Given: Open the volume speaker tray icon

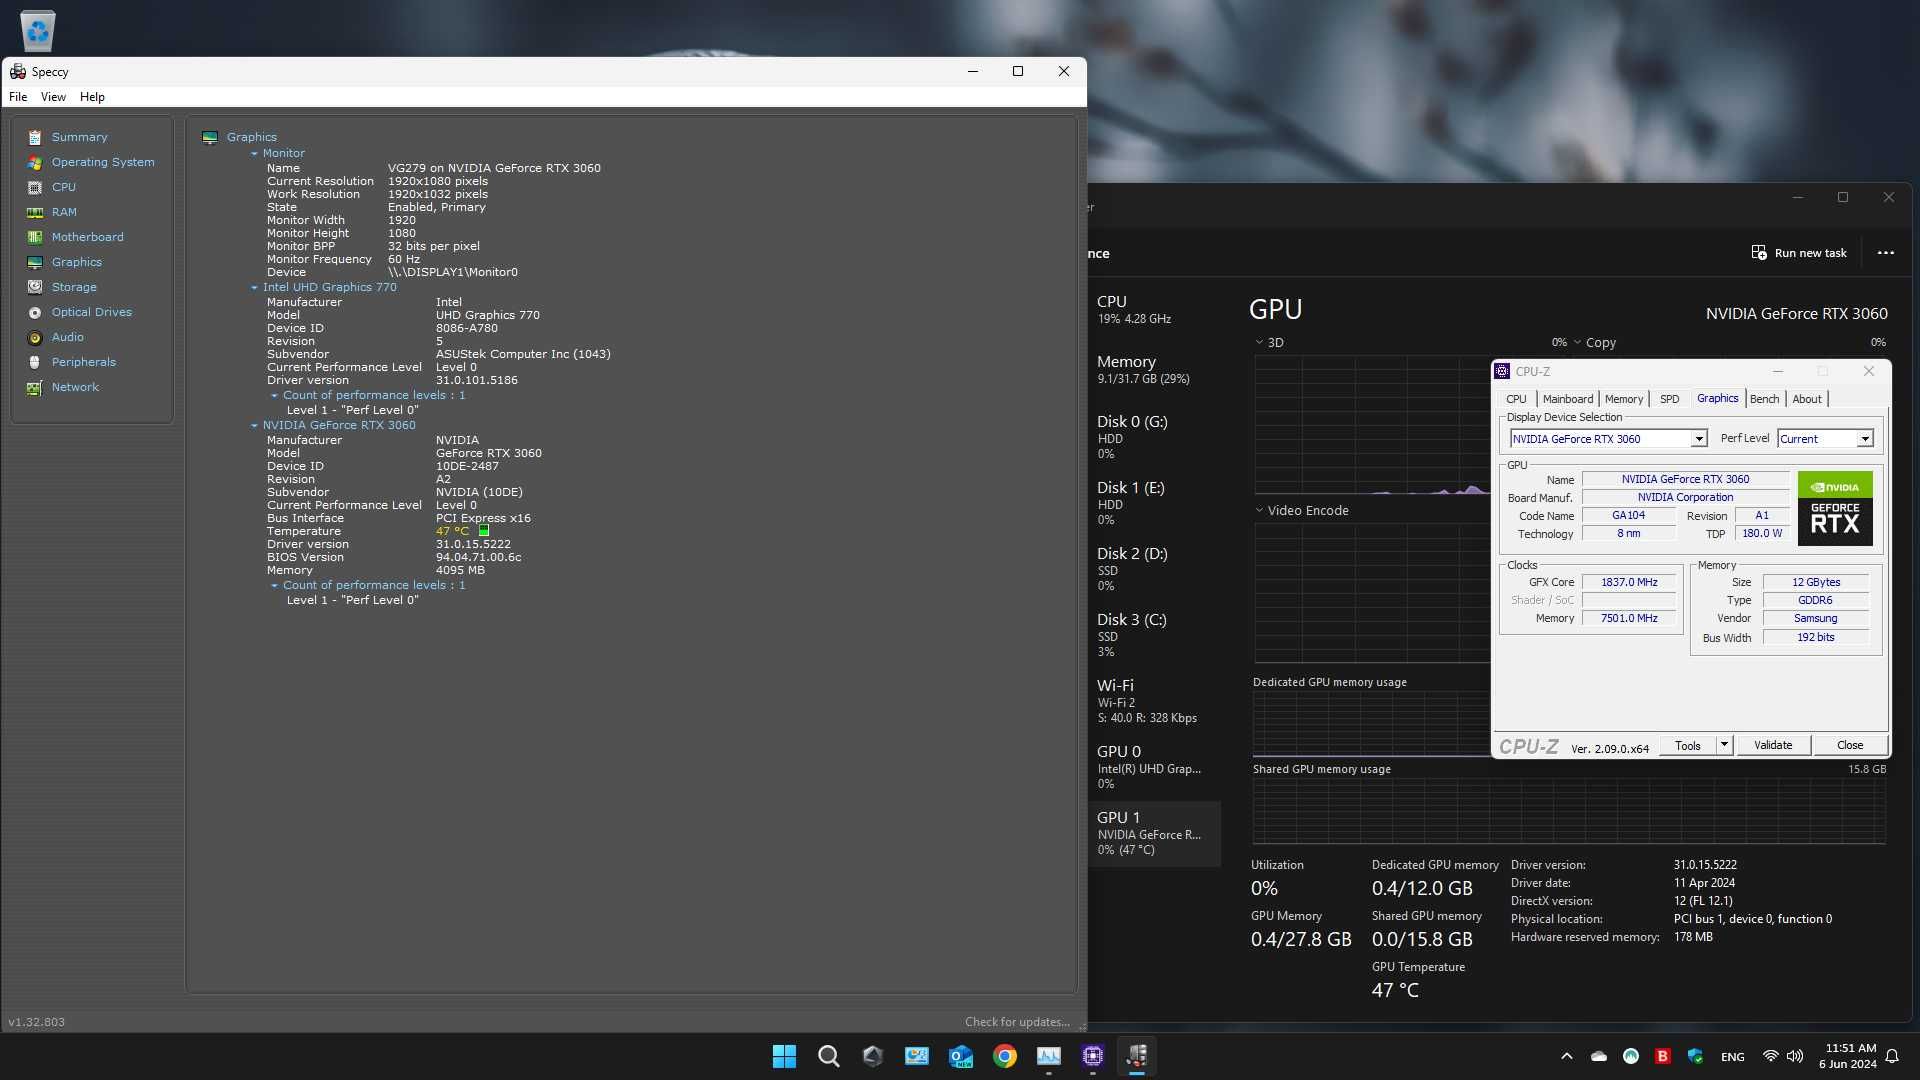Looking at the screenshot, I should (1795, 1056).
